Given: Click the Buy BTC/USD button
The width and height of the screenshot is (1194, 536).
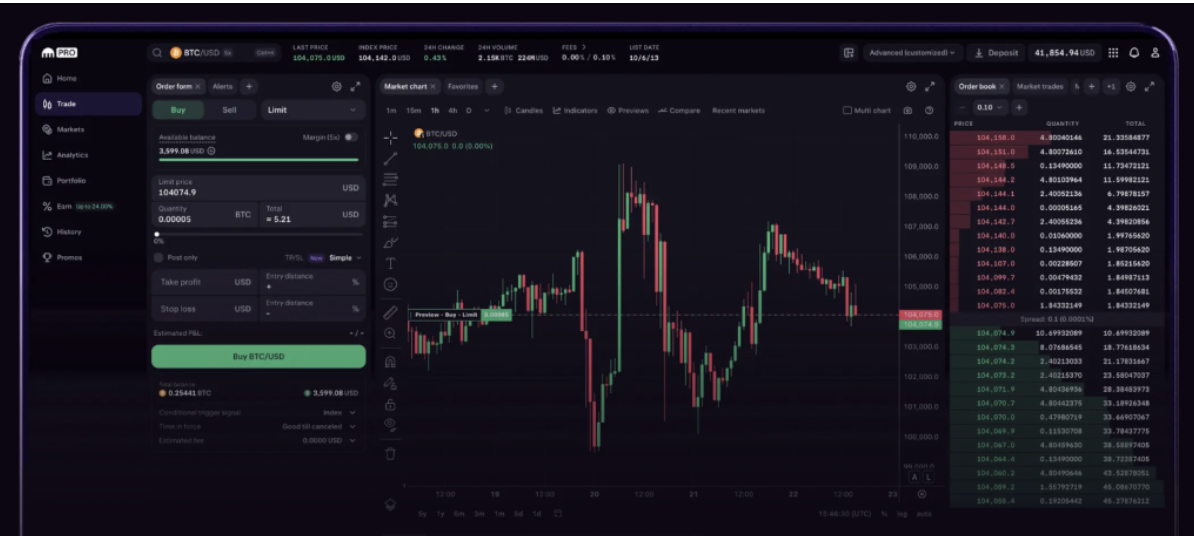Looking at the screenshot, I should (x=258, y=356).
